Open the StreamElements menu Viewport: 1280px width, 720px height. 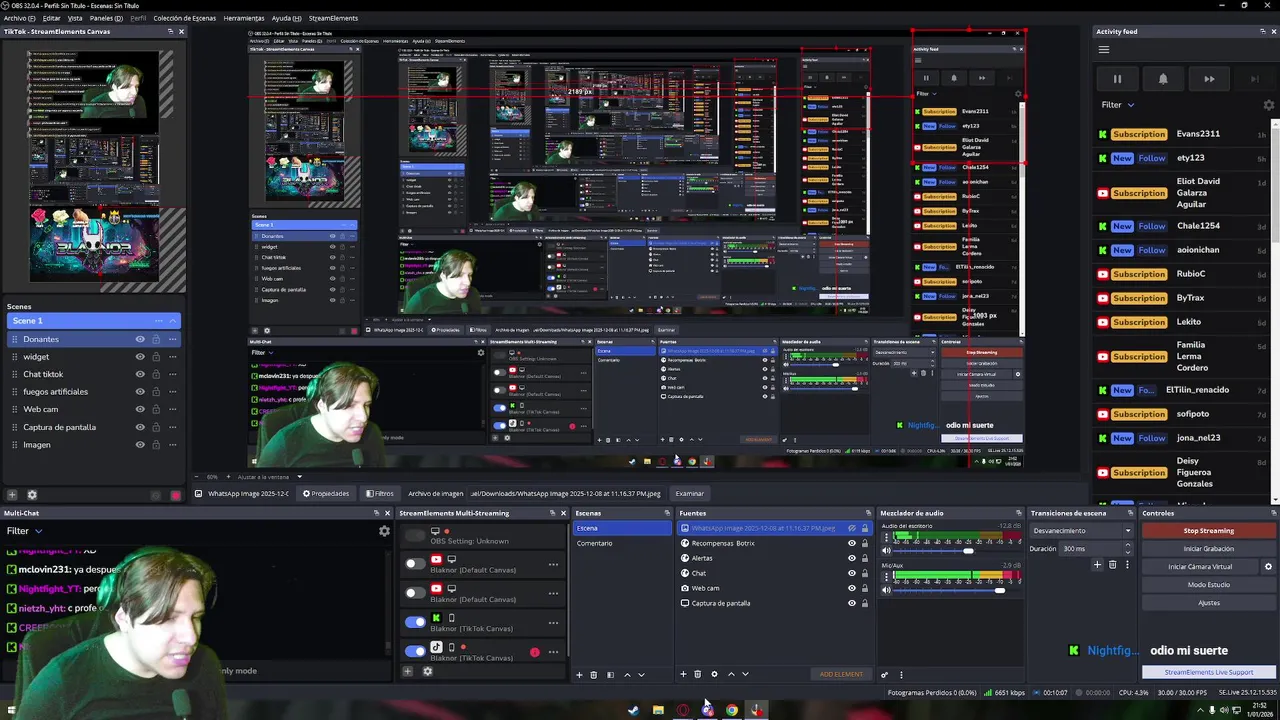tap(333, 18)
